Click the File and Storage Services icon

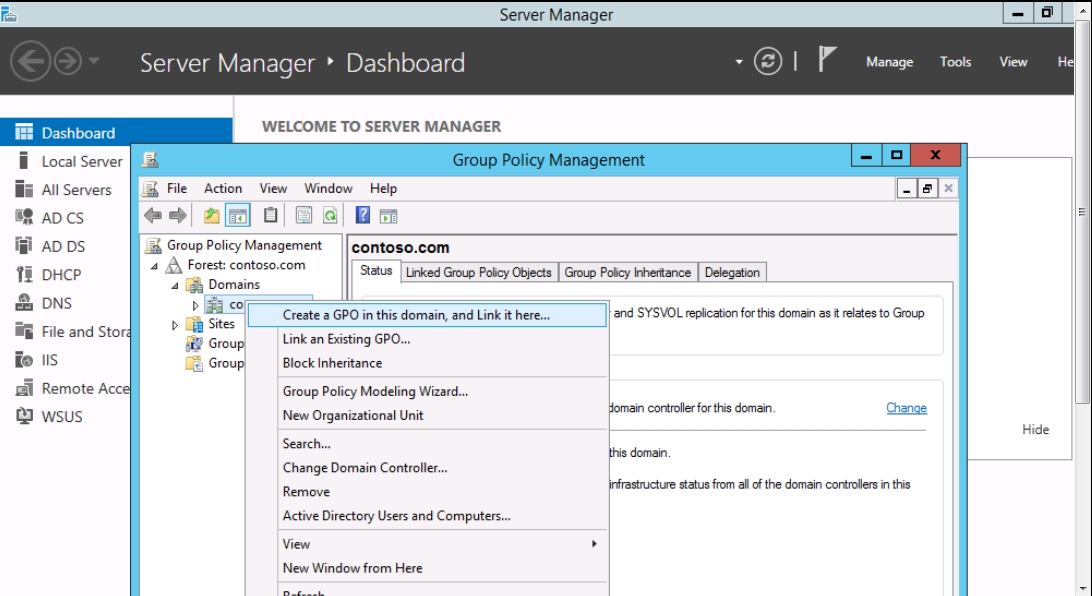coord(24,331)
